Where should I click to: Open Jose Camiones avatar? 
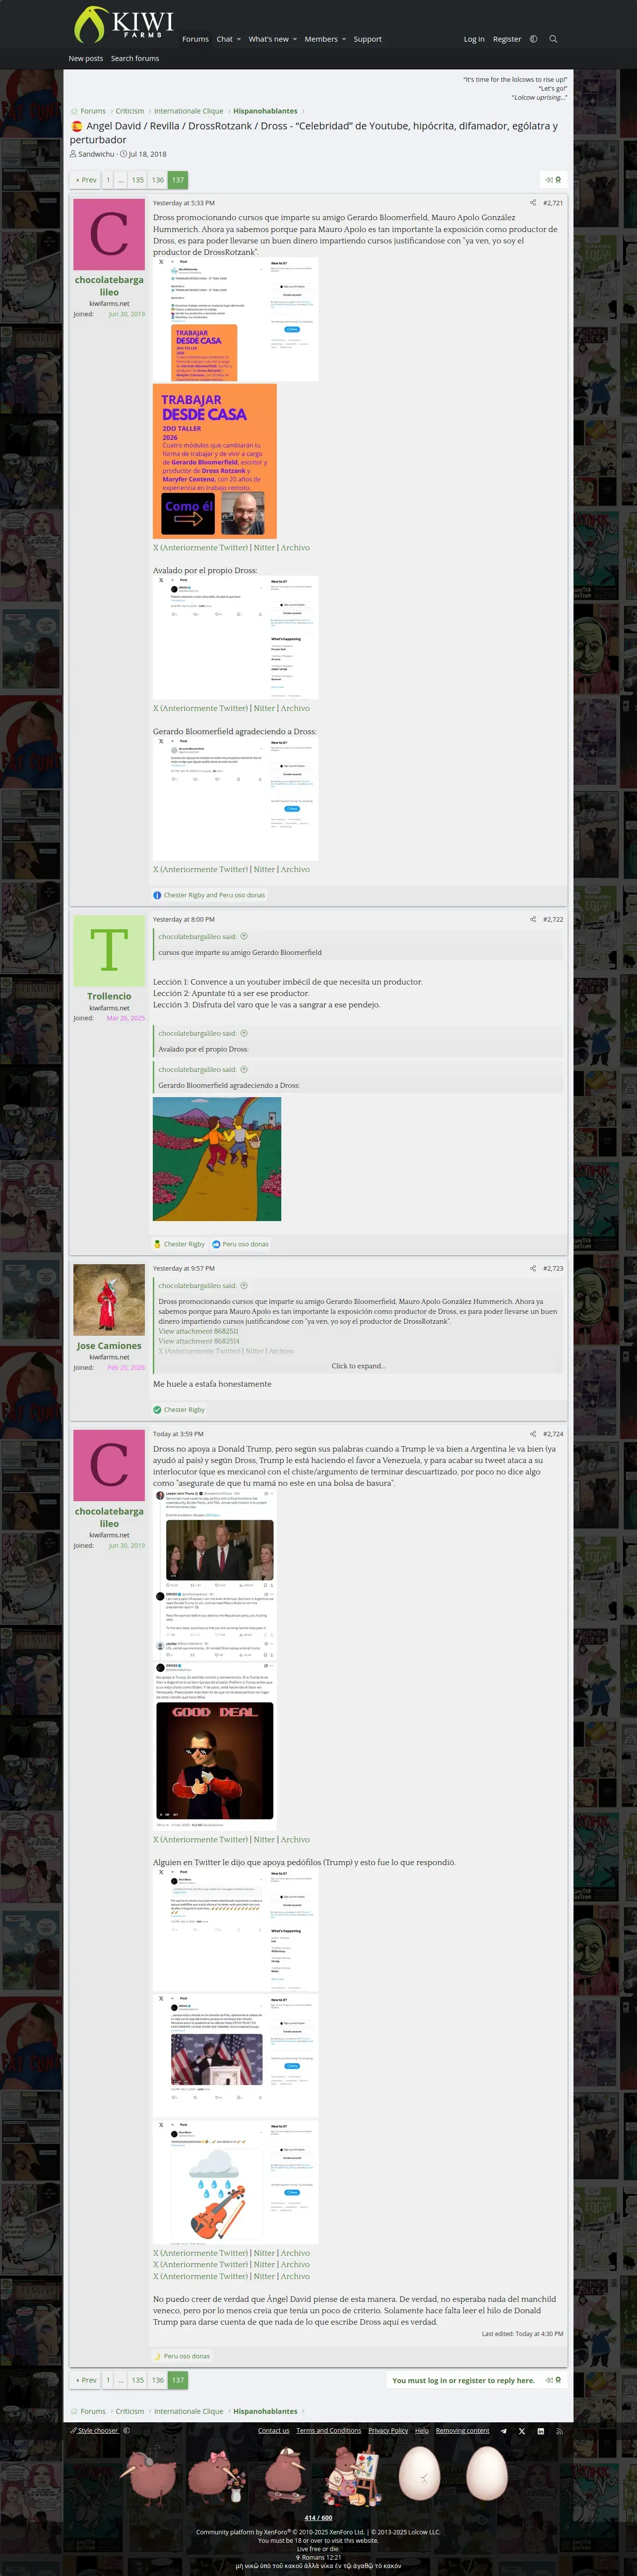(109, 1299)
